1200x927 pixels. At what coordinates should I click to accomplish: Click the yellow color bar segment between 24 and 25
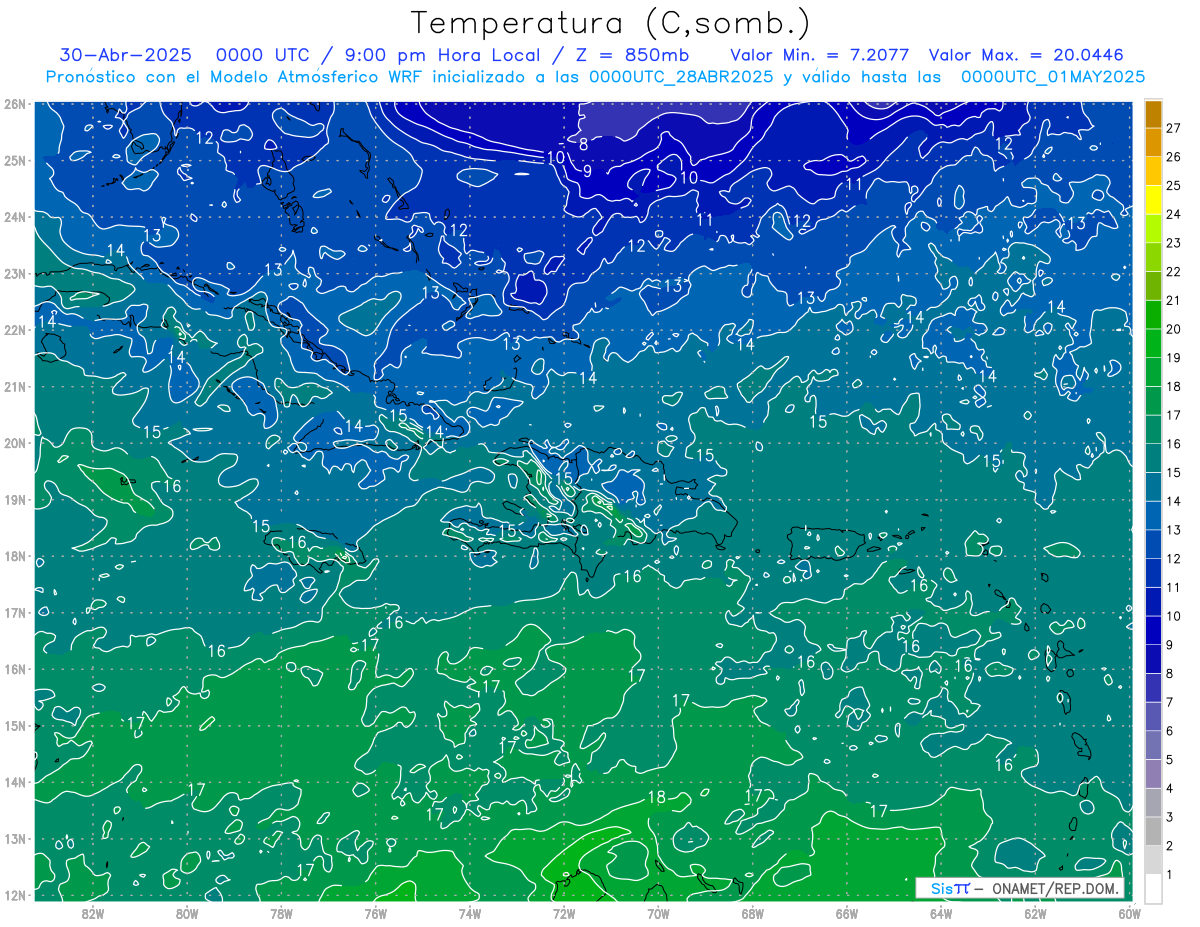click(x=1153, y=200)
